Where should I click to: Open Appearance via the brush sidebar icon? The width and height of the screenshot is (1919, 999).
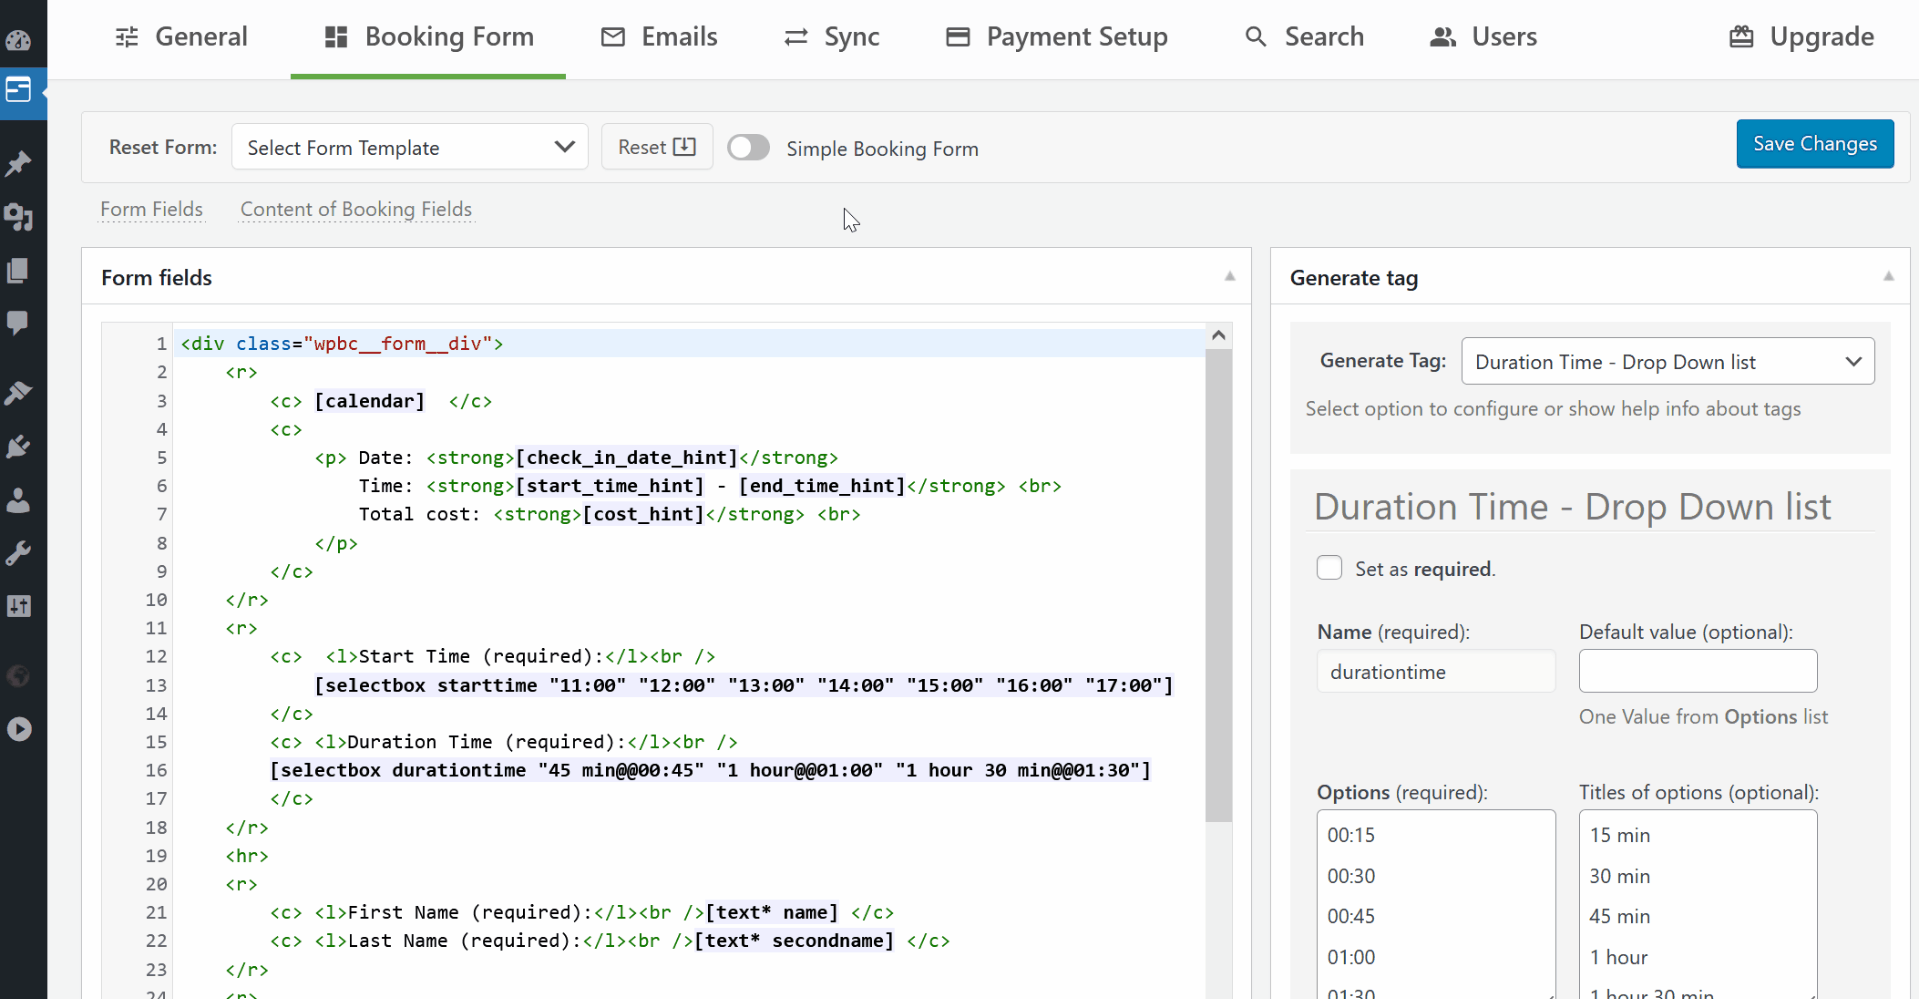click(x=18, y=392)
